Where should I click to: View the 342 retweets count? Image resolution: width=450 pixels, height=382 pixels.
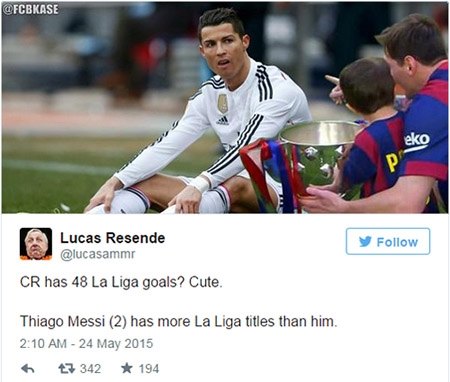click(x=90, y=369)
